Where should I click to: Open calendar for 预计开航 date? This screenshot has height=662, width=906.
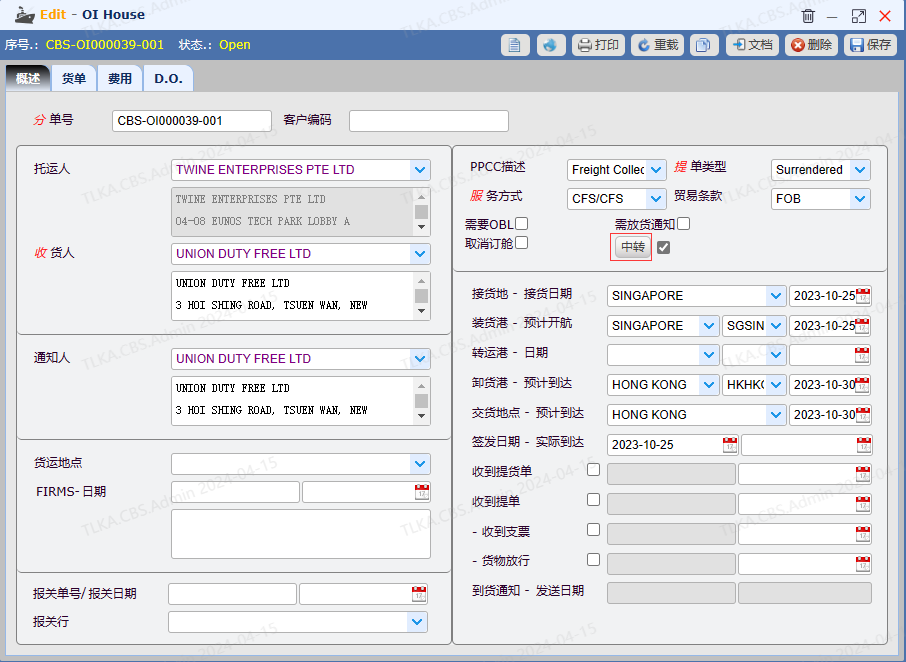click(862, 326)
